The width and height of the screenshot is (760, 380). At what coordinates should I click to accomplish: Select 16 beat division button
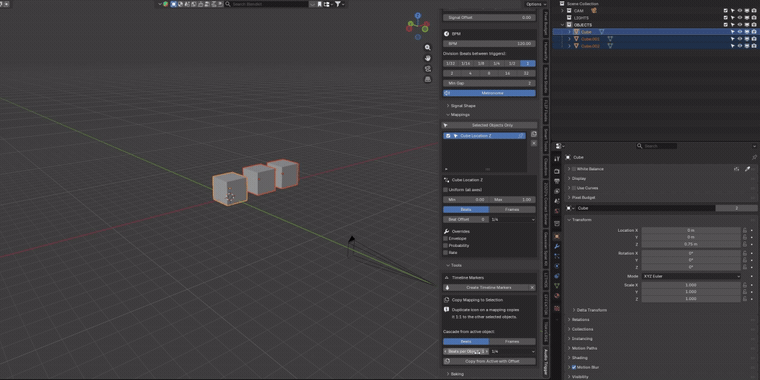[507, 73]
